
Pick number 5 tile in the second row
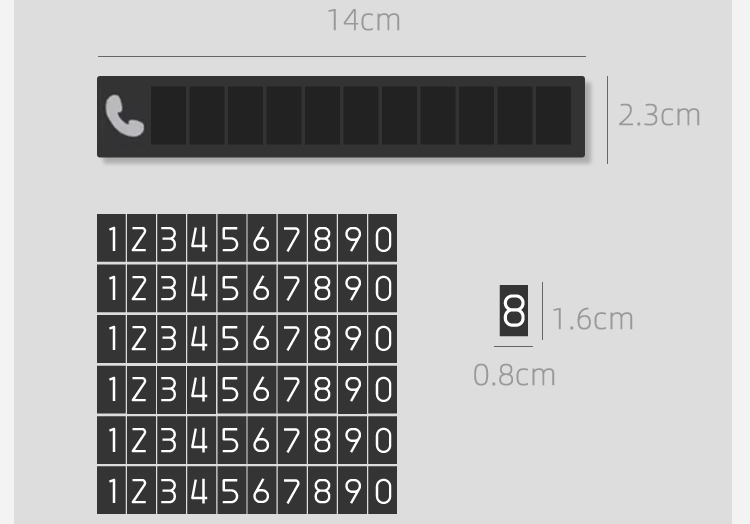[x=232, y=288]
